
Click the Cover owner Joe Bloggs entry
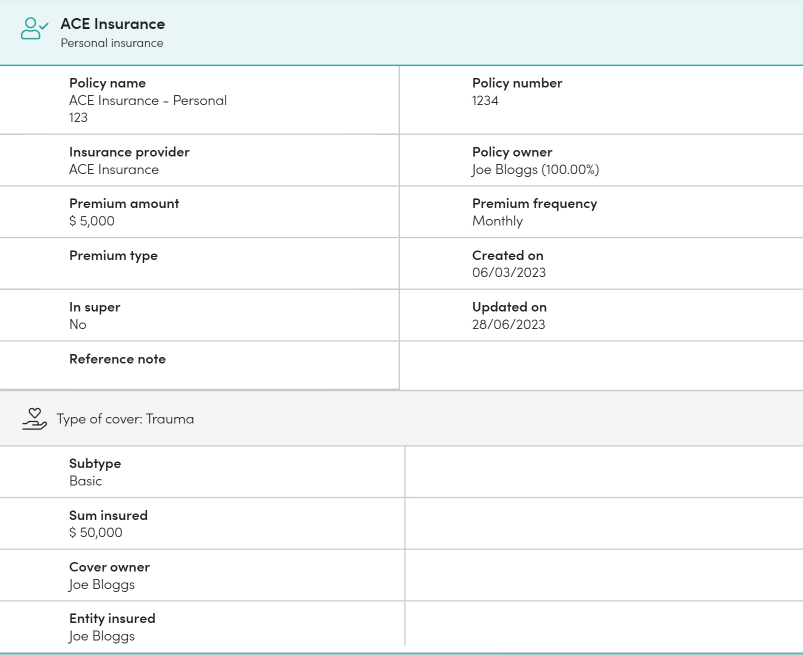point(101,584)
